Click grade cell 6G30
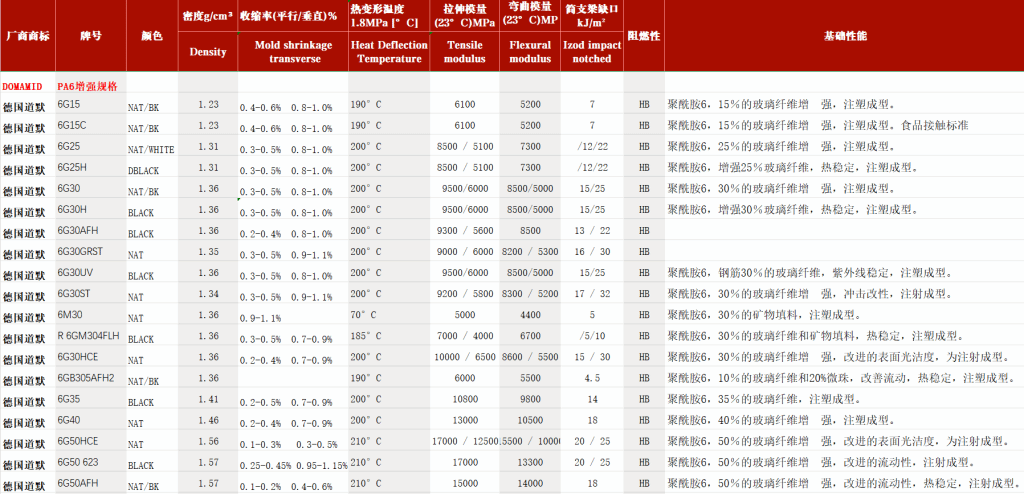Image resolution: width=1024 pixels, height=494 pixels. [x=69, y=188]
